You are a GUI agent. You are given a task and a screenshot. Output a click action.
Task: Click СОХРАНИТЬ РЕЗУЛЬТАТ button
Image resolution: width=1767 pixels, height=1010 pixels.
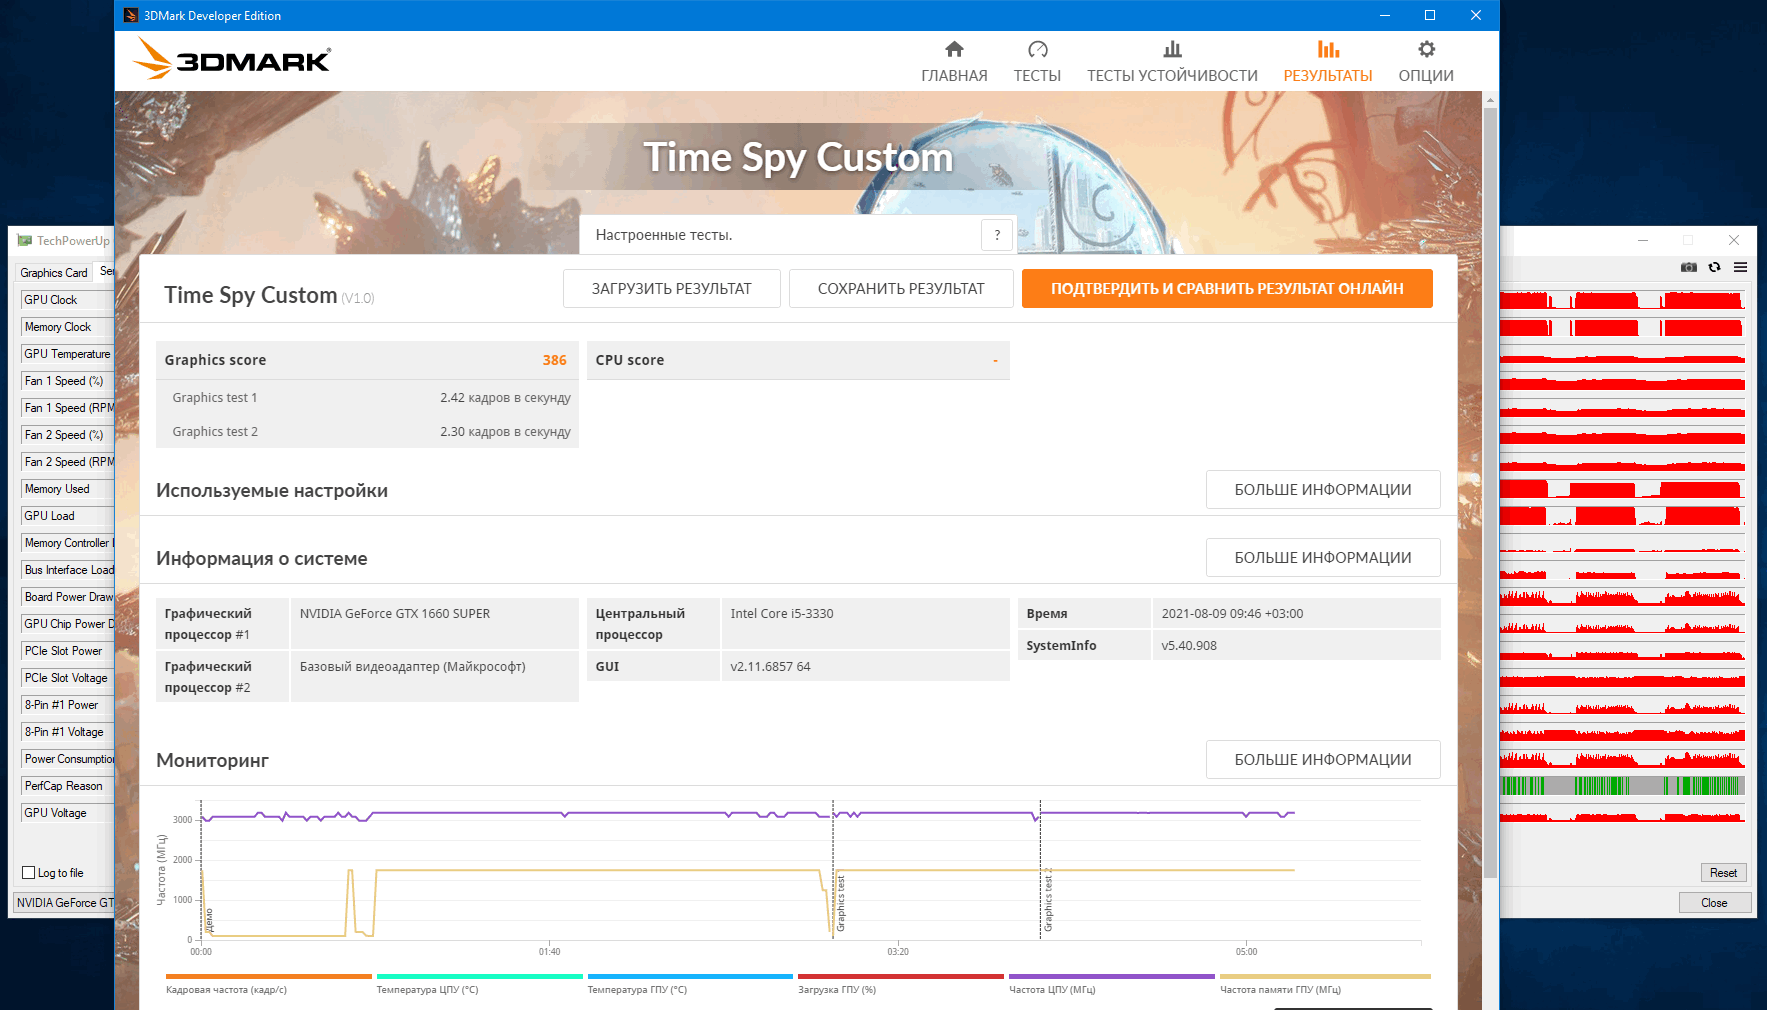click(901, 288)
